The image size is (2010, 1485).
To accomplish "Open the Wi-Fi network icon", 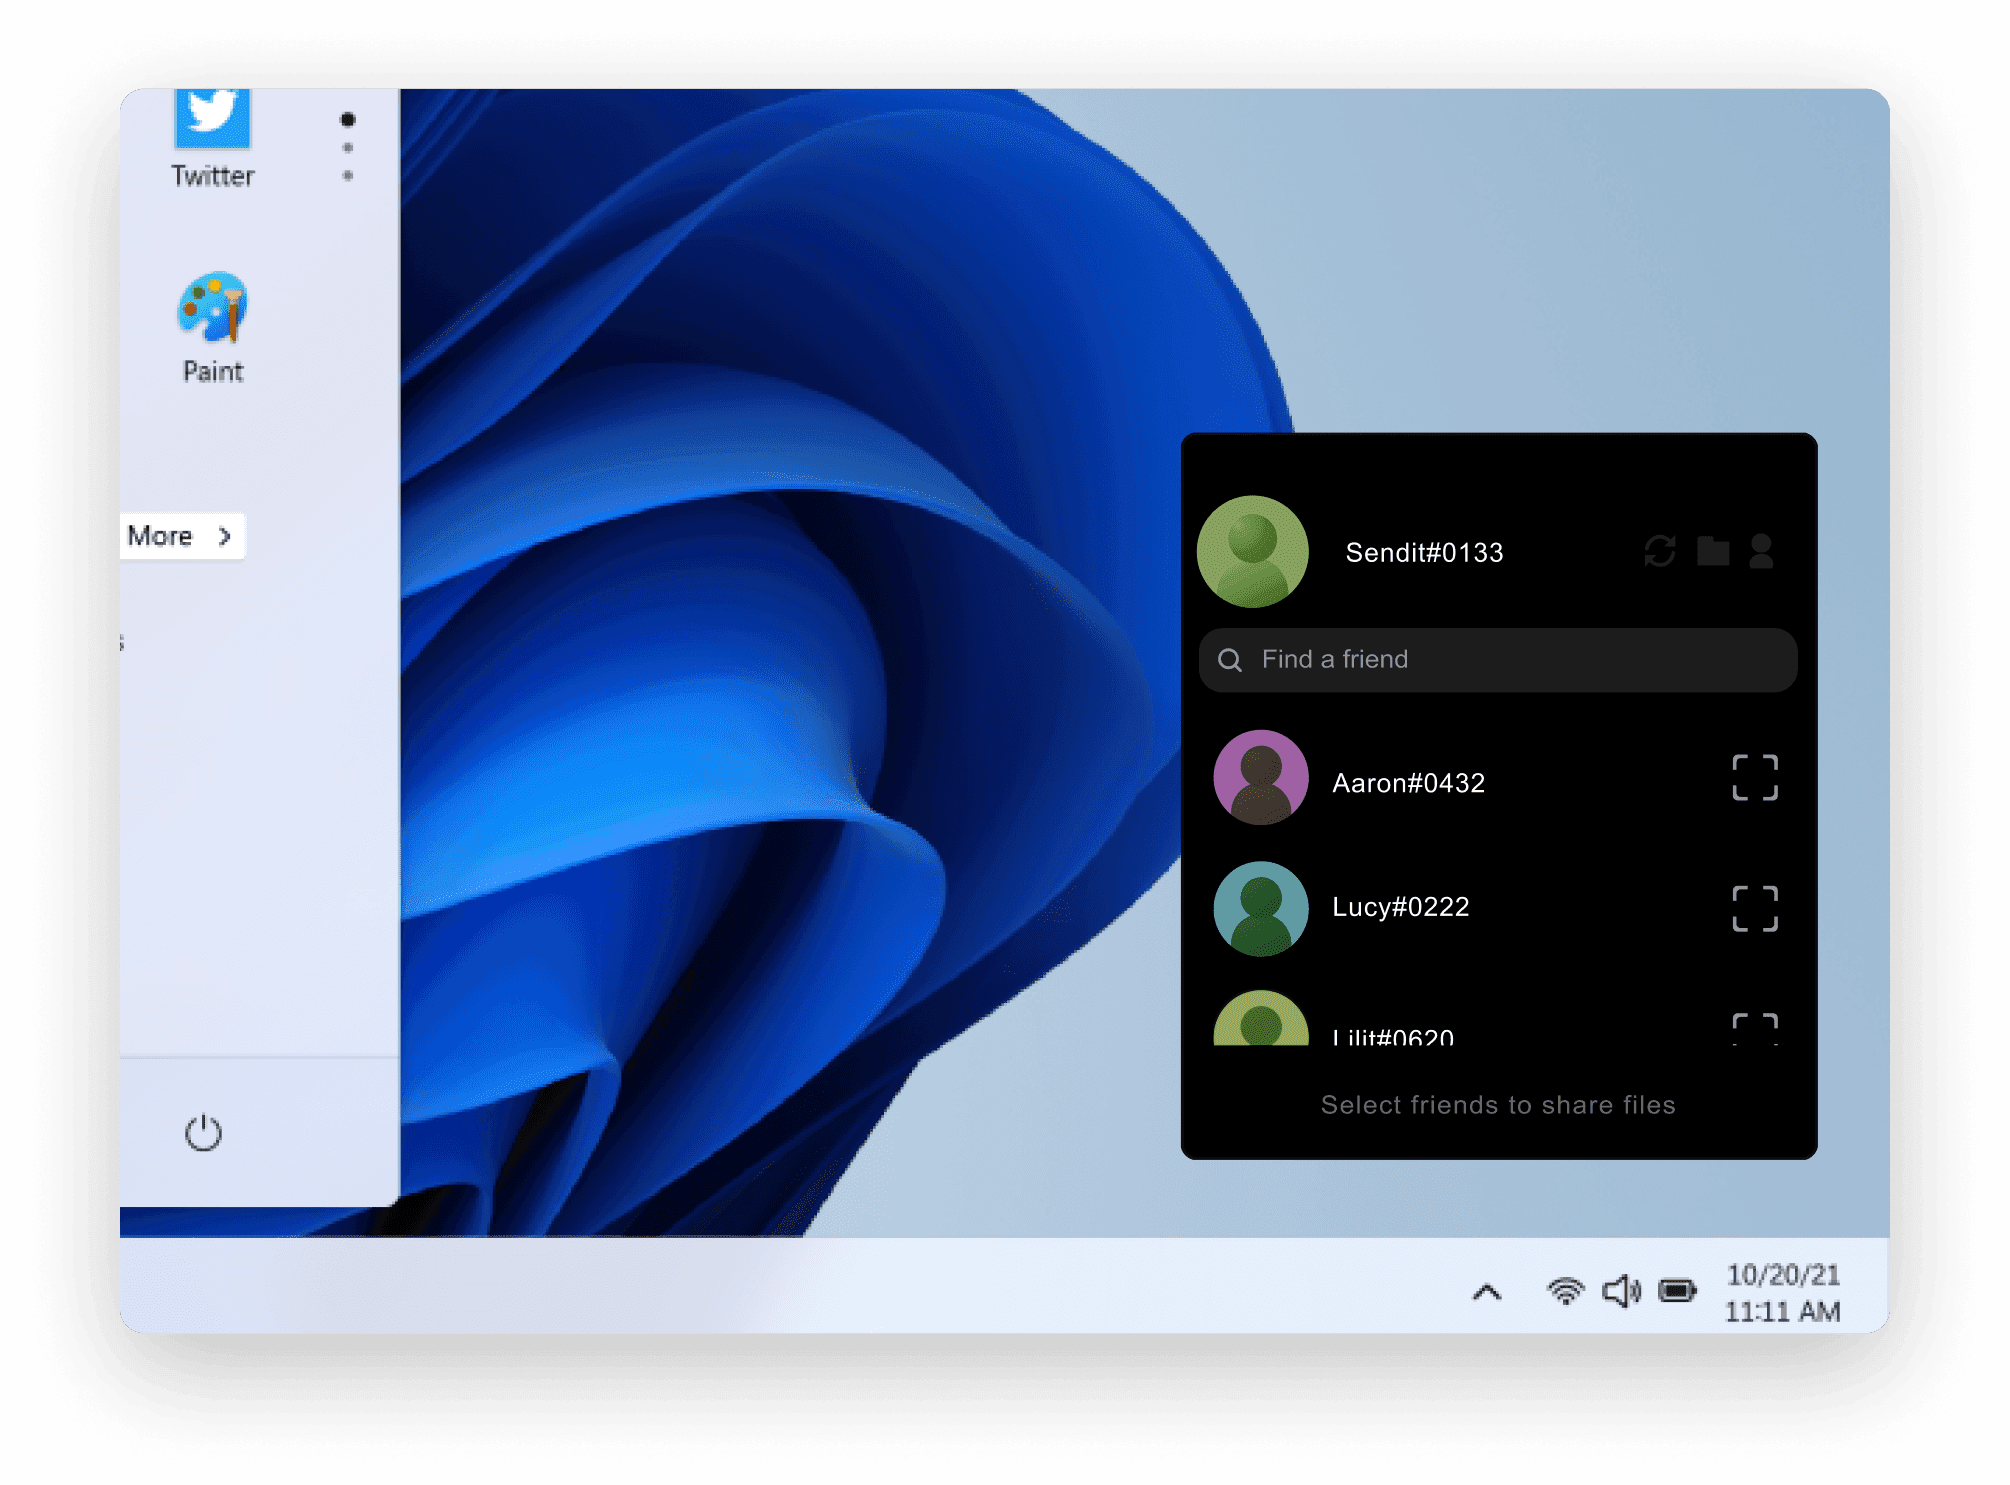I will pyautogui.click(x=1566, y=1291).
